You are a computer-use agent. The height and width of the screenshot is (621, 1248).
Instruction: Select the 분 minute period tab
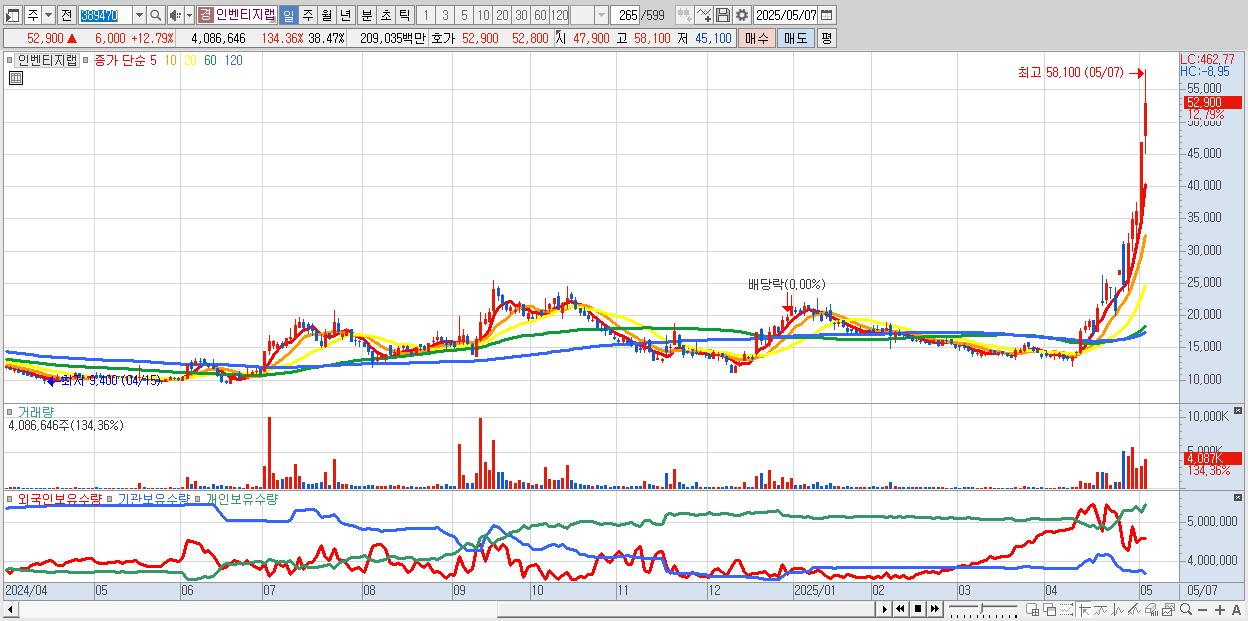coord(367,15)
